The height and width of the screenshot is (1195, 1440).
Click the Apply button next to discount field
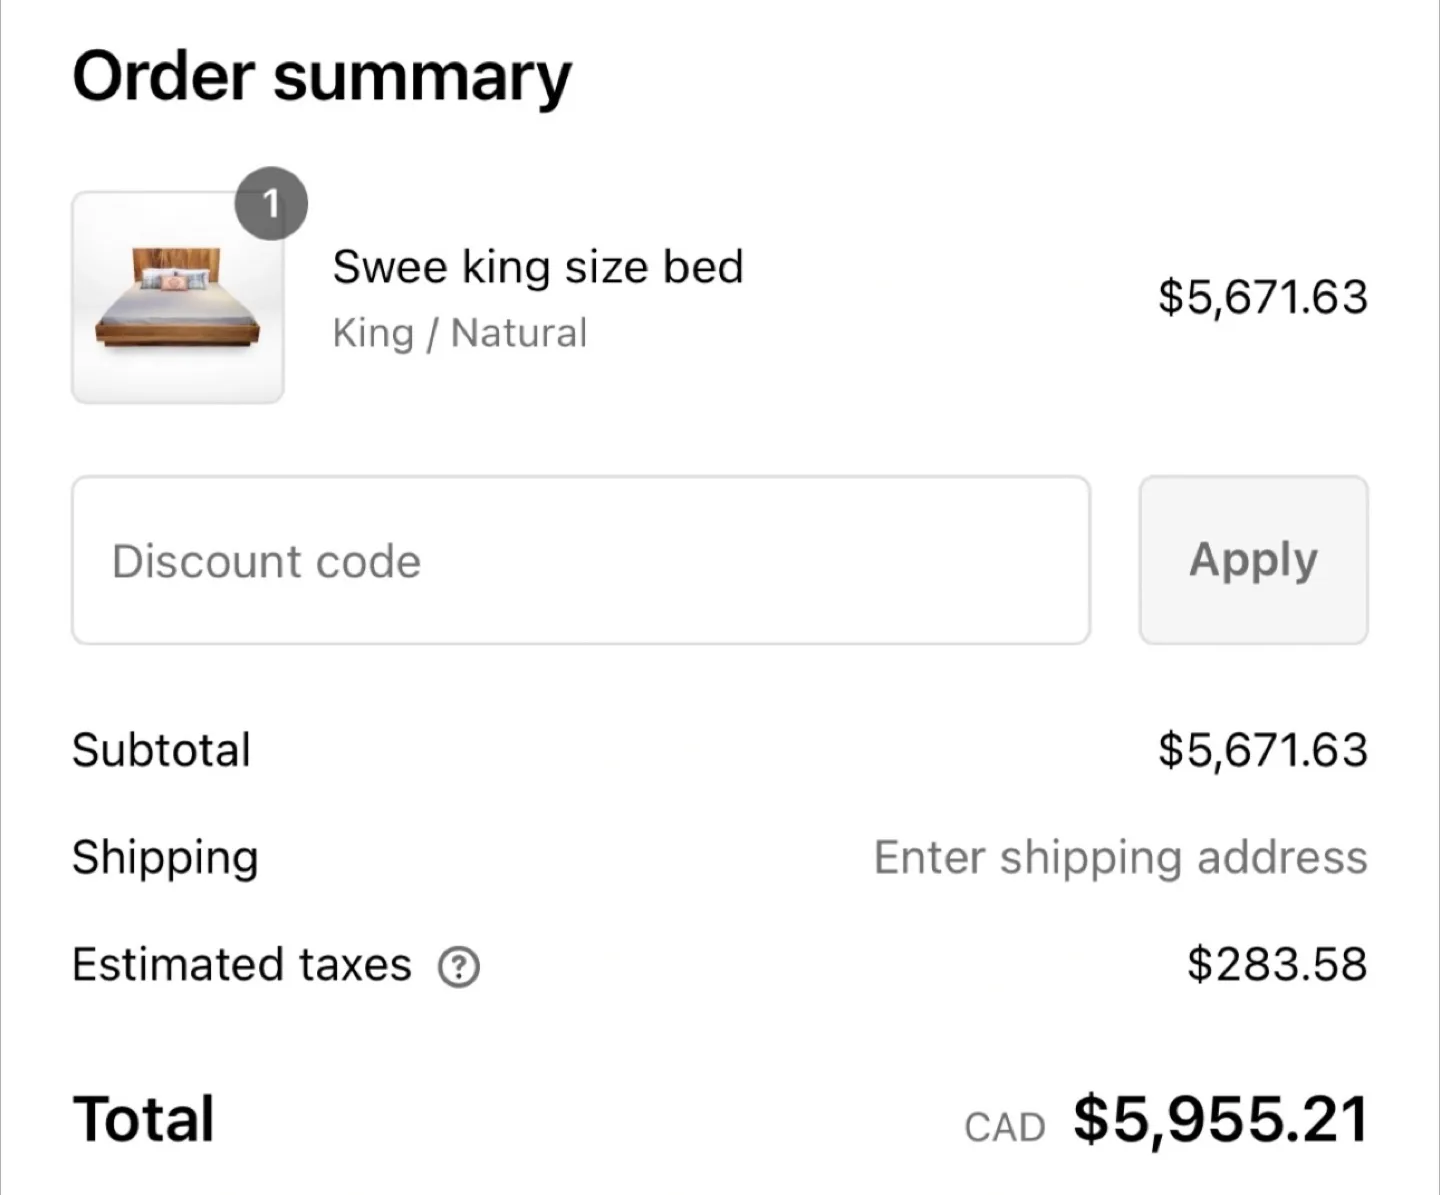click(x=1252, y=560)
